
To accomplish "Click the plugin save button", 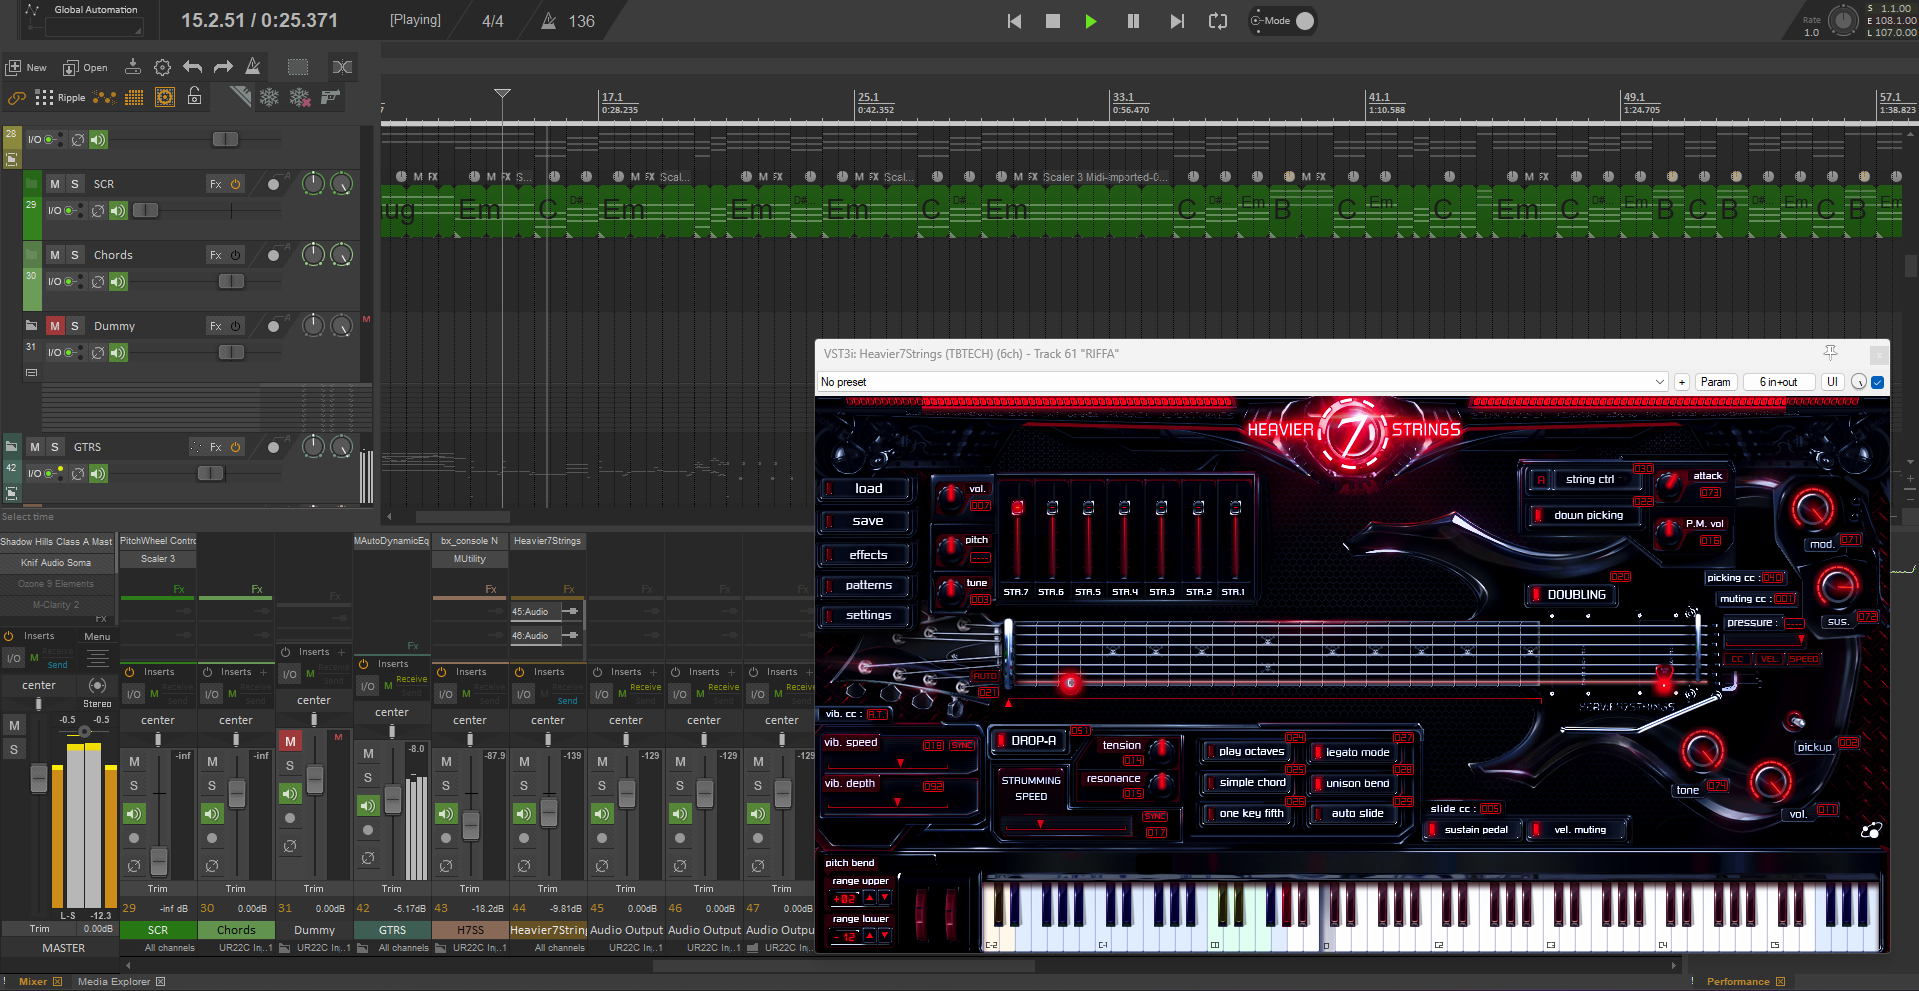I will point(866,521).
